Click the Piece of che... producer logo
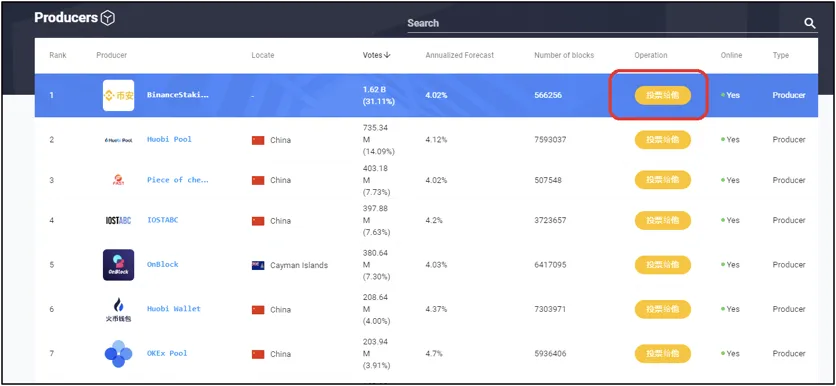Viewport: 836px width, 386px height. pyautogui.click(x=118, y=180)
